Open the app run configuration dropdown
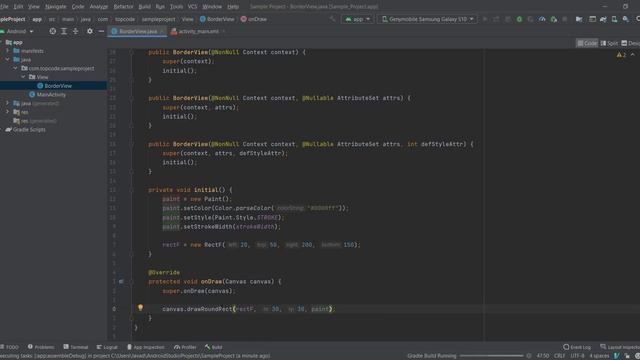Image resolution: width=640 pixels, height=360 pixels. (358, 19)
